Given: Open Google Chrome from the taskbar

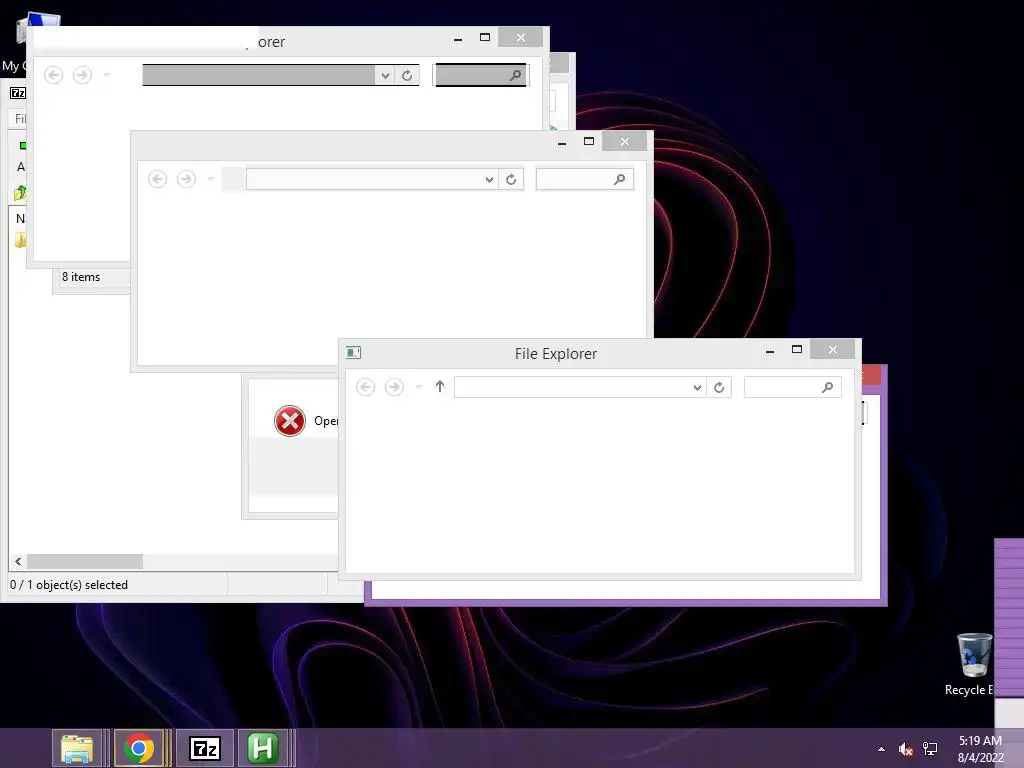Looking at the screenshot, I should click(x=139, y=748).
